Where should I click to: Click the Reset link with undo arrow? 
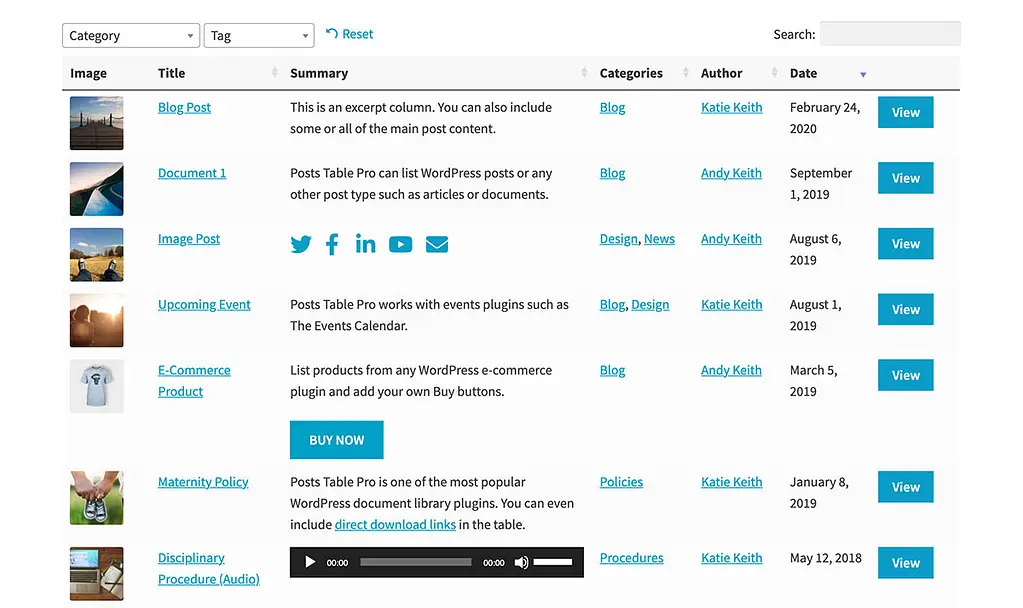pyautogui.click(x=350, y=34)
